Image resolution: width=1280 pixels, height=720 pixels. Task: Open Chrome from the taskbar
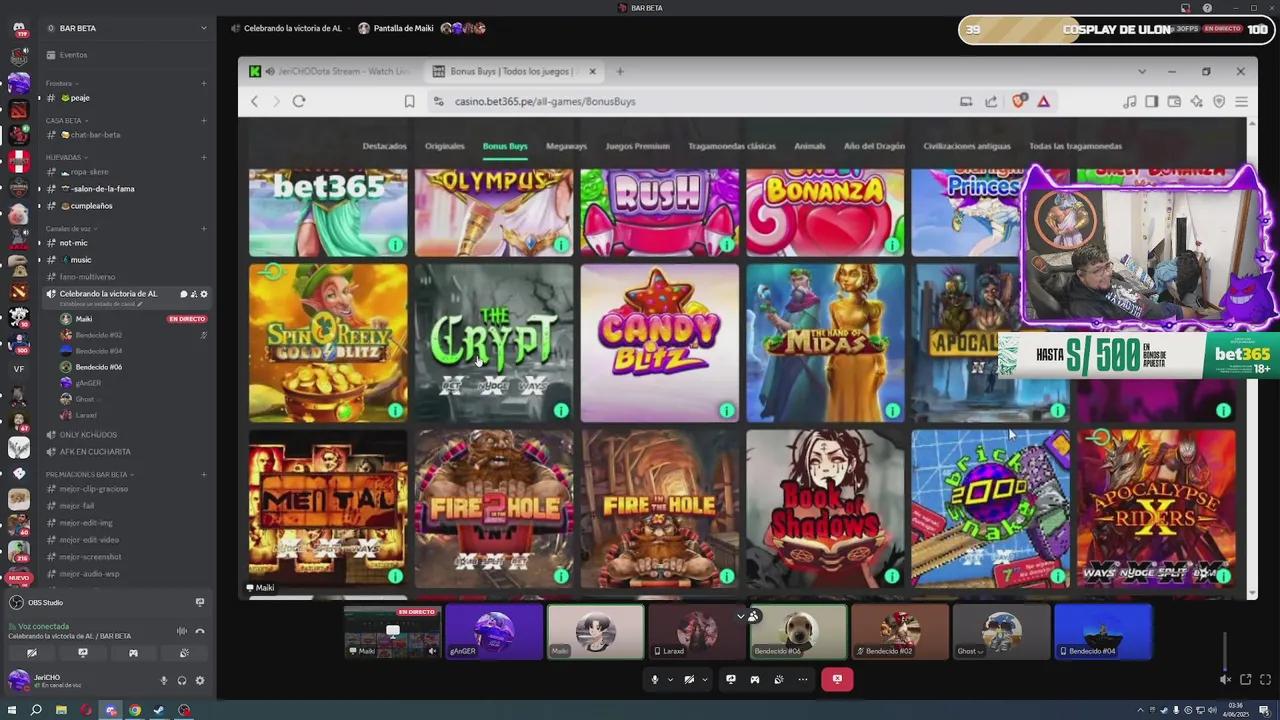point(135,711)
